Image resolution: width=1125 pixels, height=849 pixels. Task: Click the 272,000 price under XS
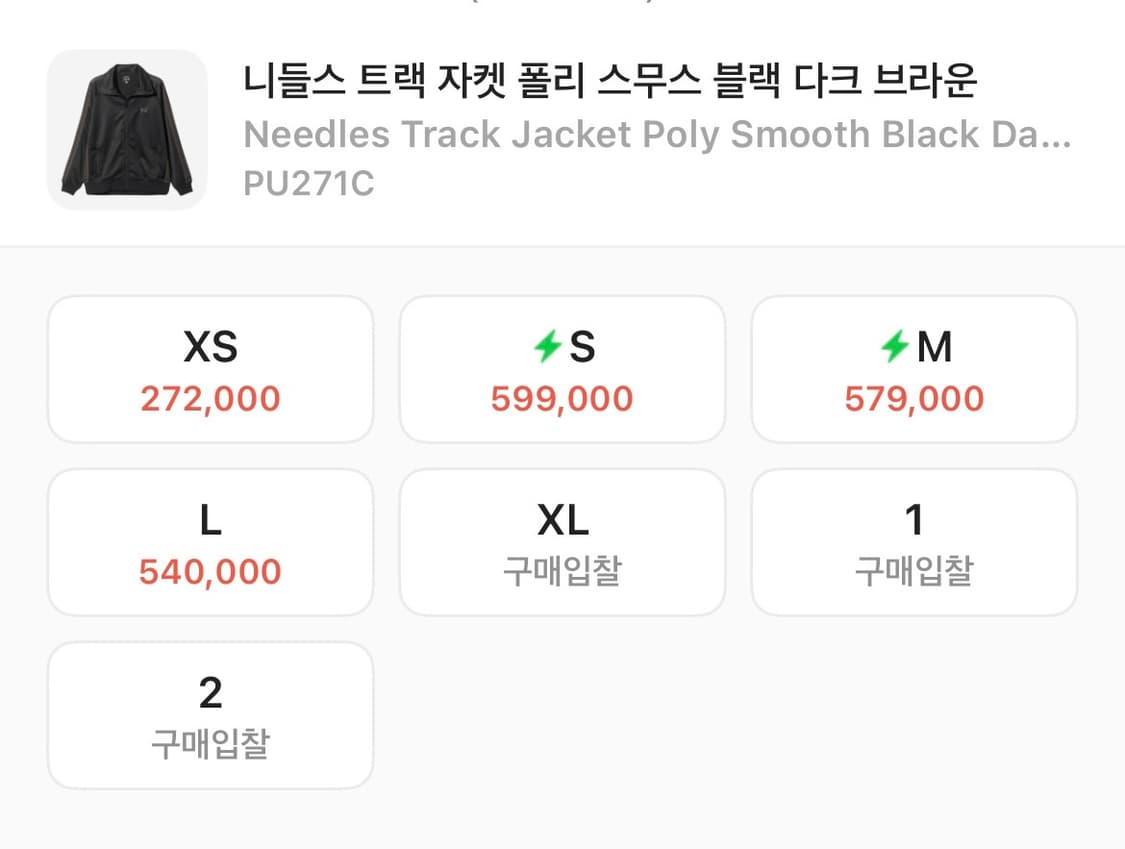coord(209,398)
